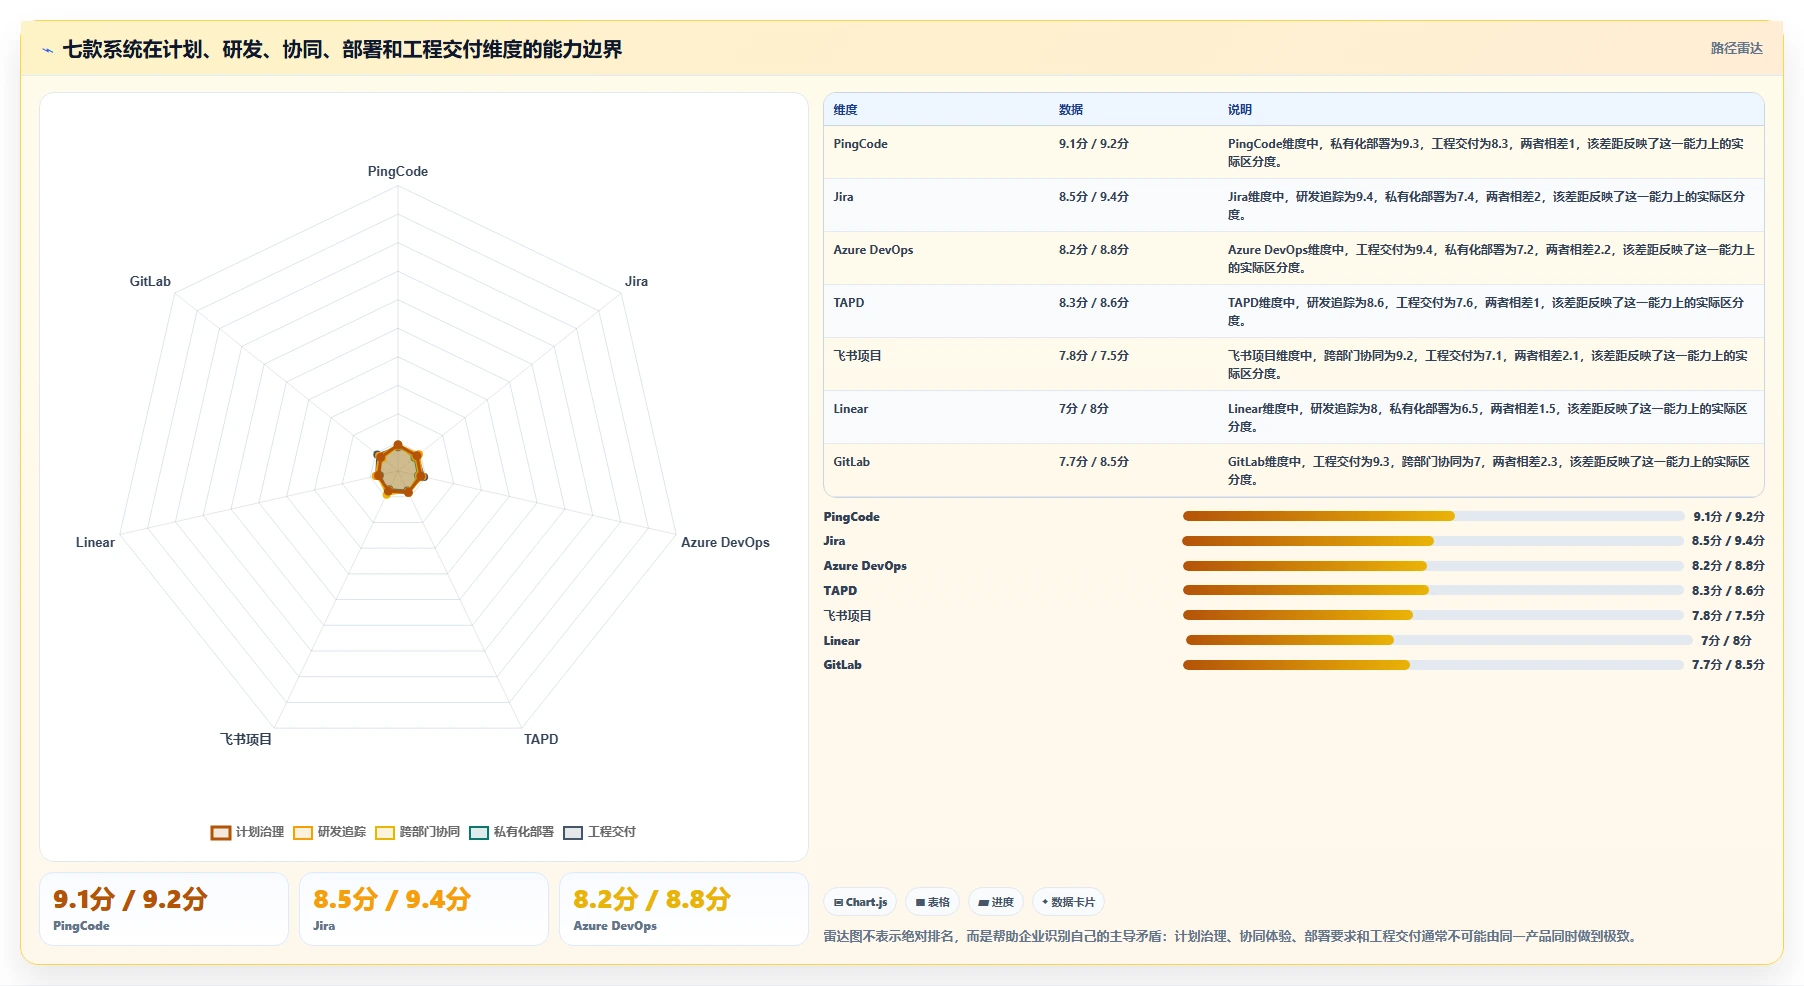Click the 飞书项目 radar axis label

coord(246,740)
